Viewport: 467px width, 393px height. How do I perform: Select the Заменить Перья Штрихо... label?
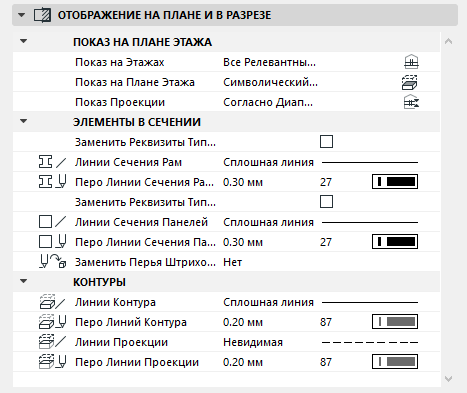[145, 262]
